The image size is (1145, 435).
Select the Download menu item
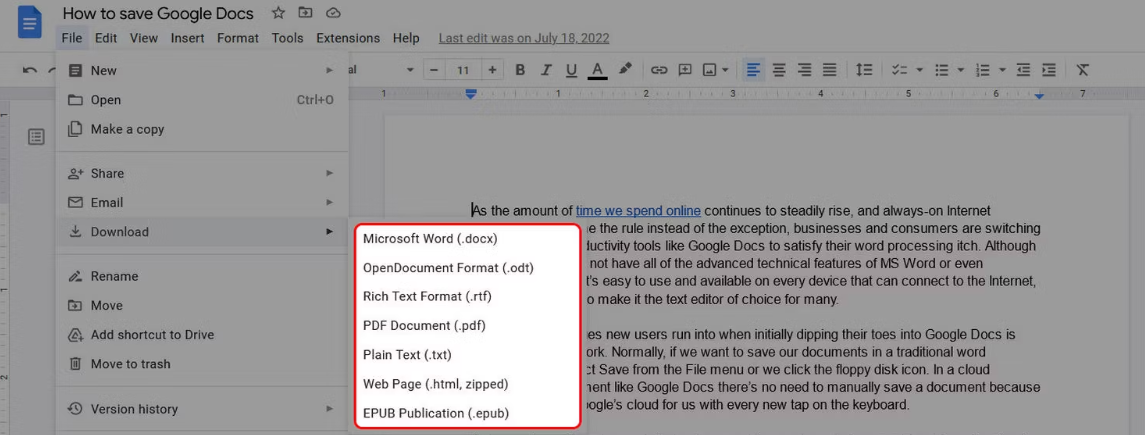click(202, 232)
